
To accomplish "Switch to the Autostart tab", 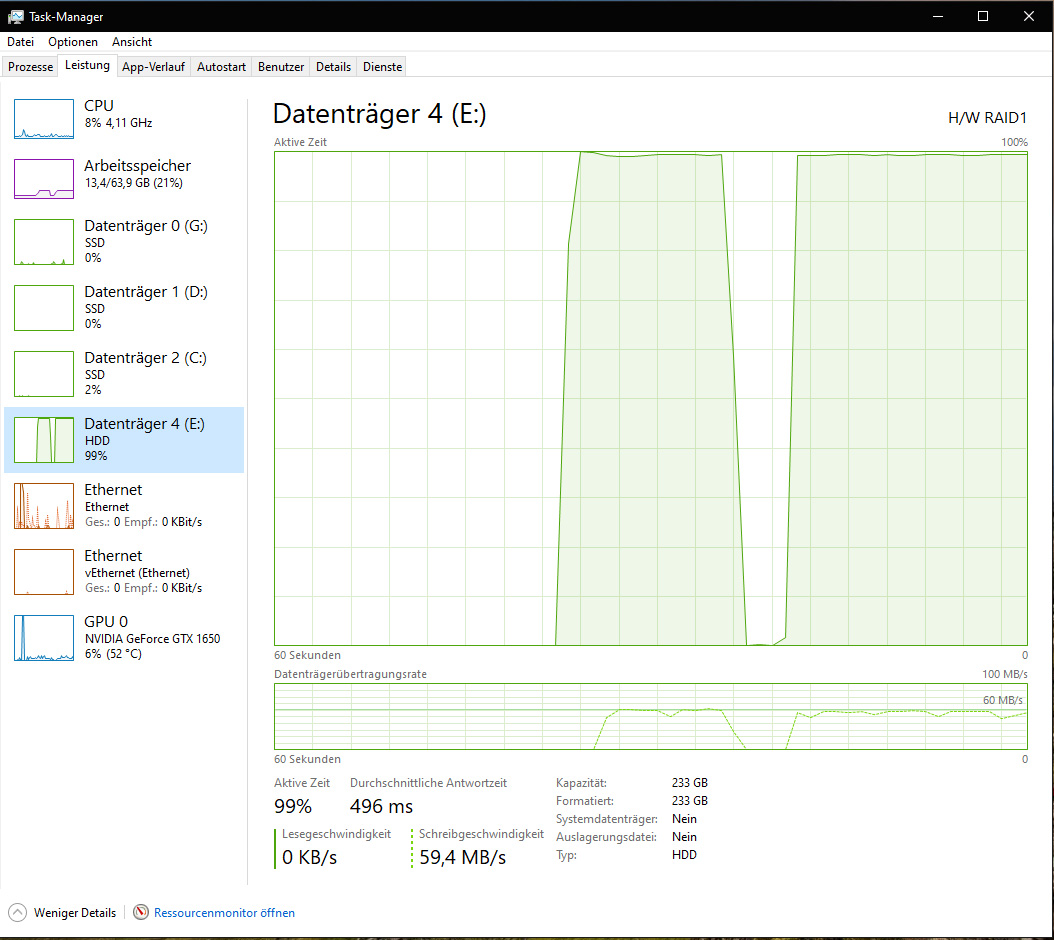I will (221, 67).
